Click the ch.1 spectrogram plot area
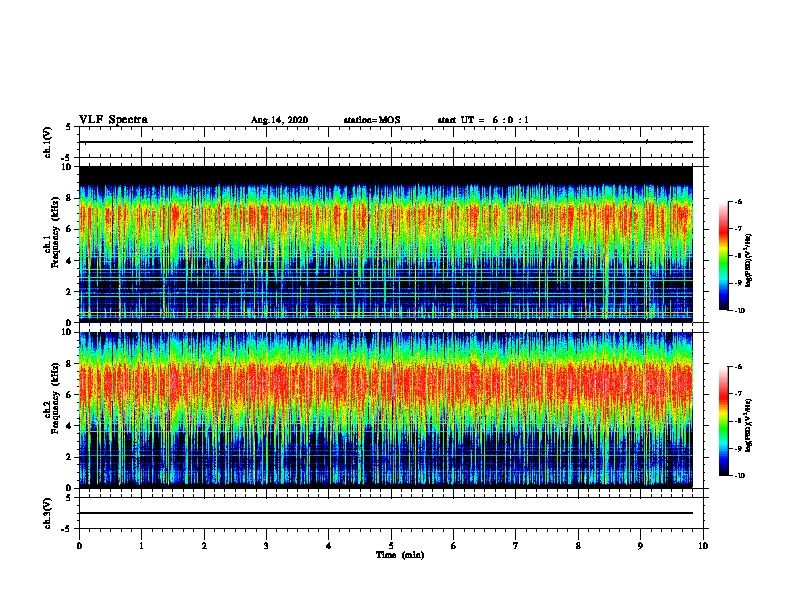Viewport: 792px width, 612px height. [x=386, y=244]
